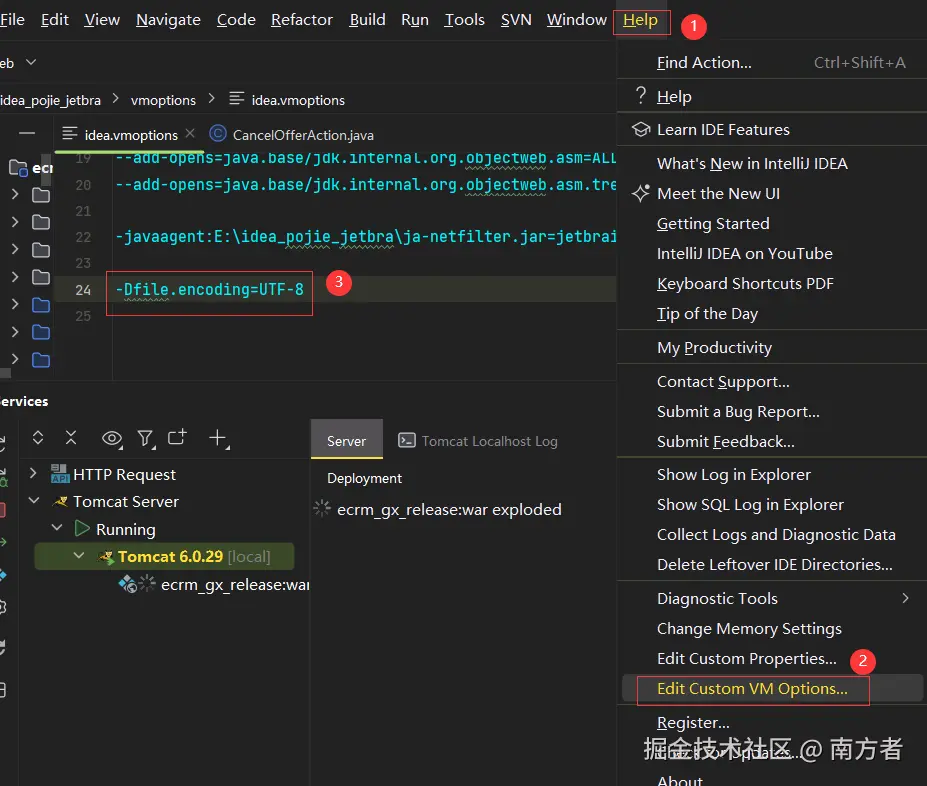Viewport: 927px width, 786px height.
Task: Select Tomcat 6.0.29 [local] service
Action: (x=164, y=556)
